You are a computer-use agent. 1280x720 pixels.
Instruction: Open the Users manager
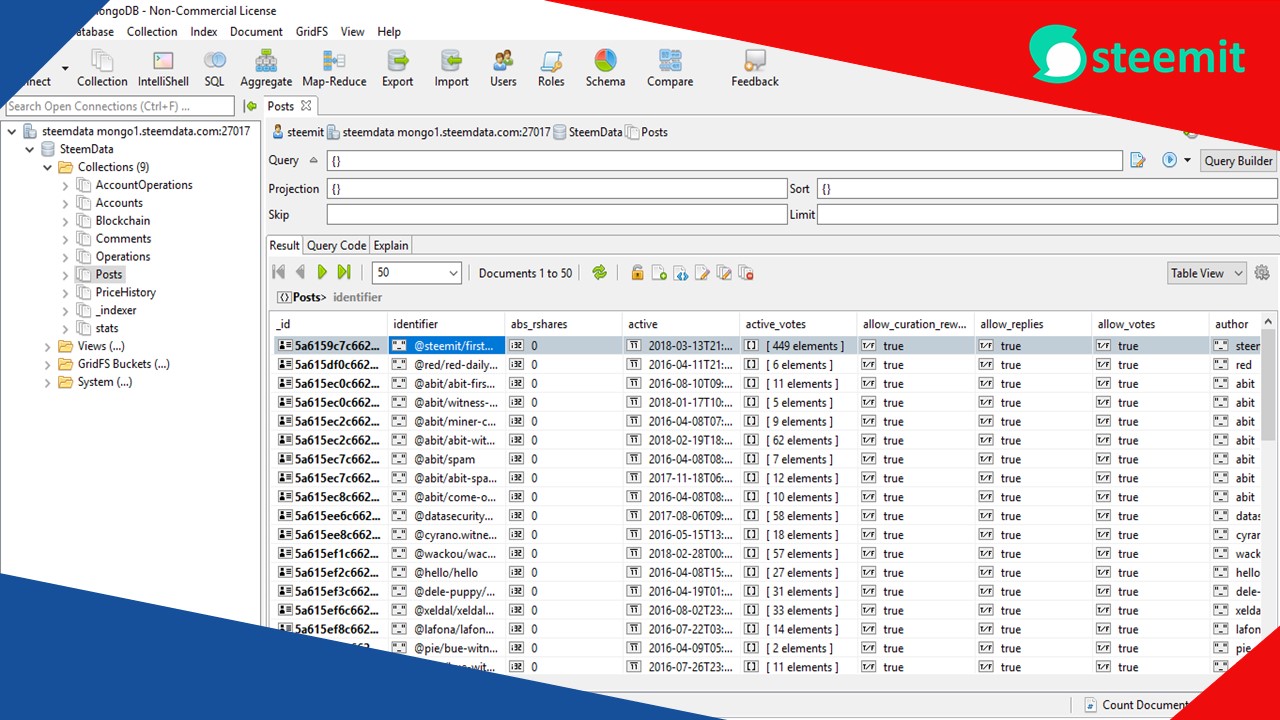503,69
